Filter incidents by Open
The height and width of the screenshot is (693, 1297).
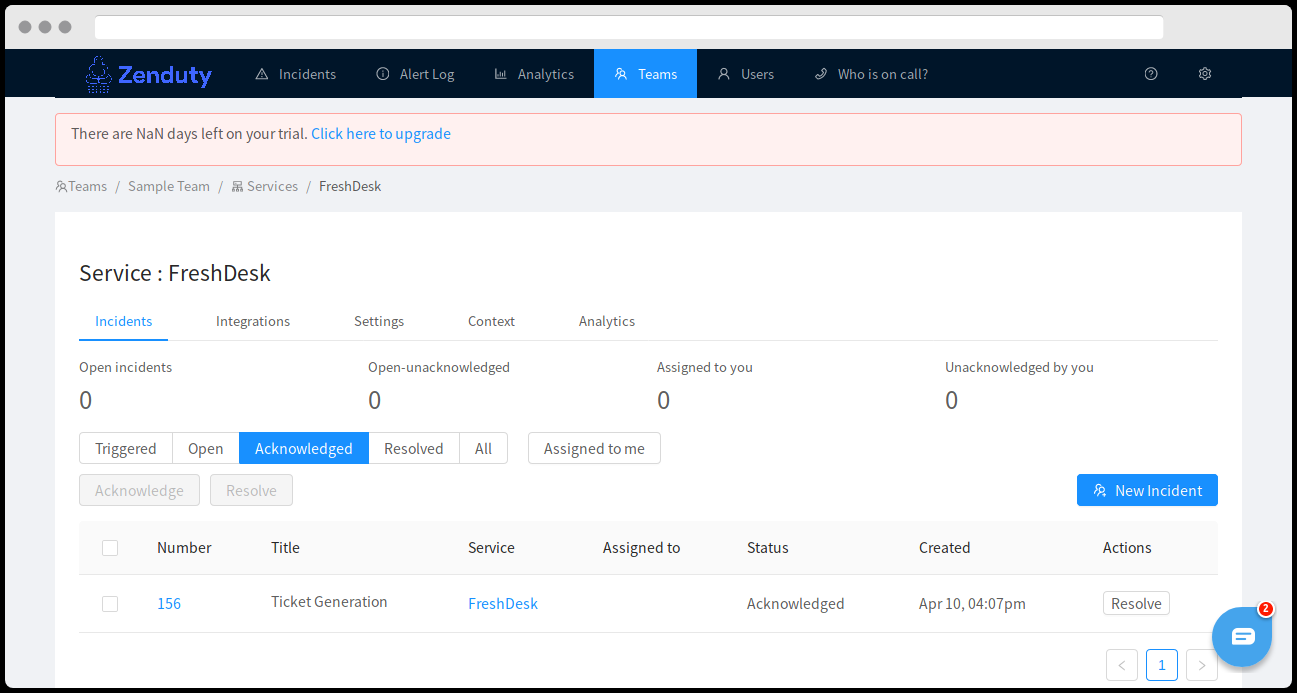pyautogui.click(x=206, y=448)
